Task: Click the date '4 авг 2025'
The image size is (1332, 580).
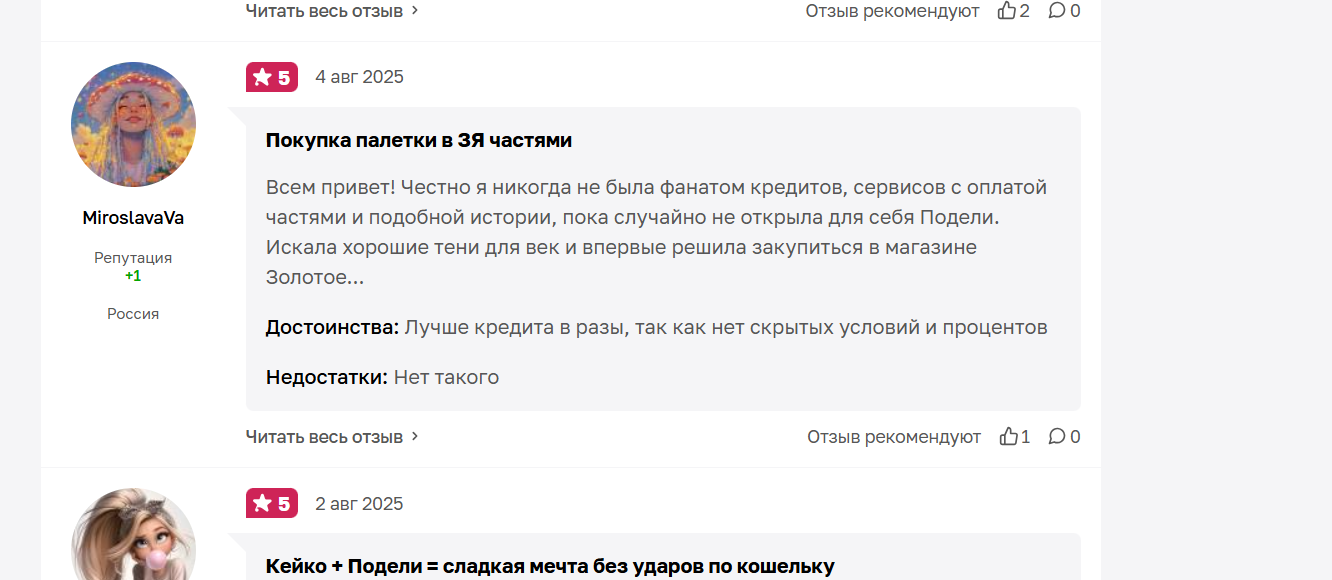Action: click(x=359, y=77)
